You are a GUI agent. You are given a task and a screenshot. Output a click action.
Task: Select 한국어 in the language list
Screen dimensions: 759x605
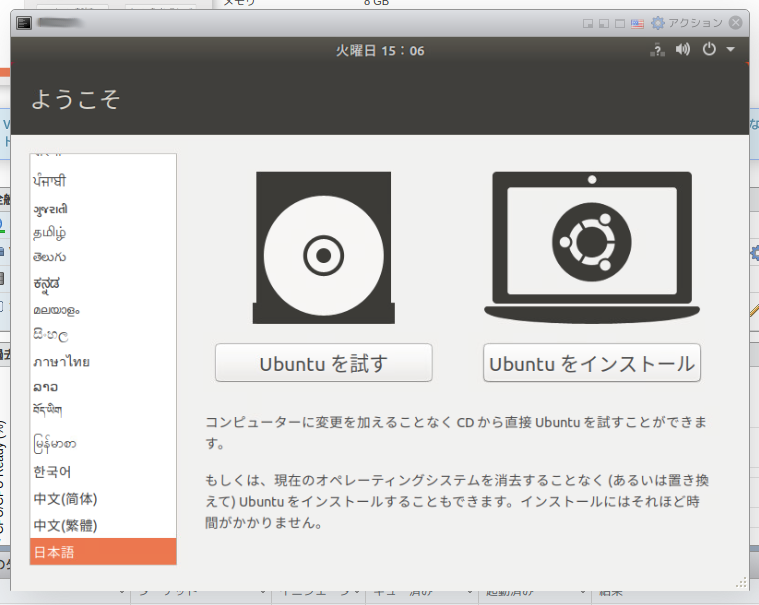click(x=103, y=472)
